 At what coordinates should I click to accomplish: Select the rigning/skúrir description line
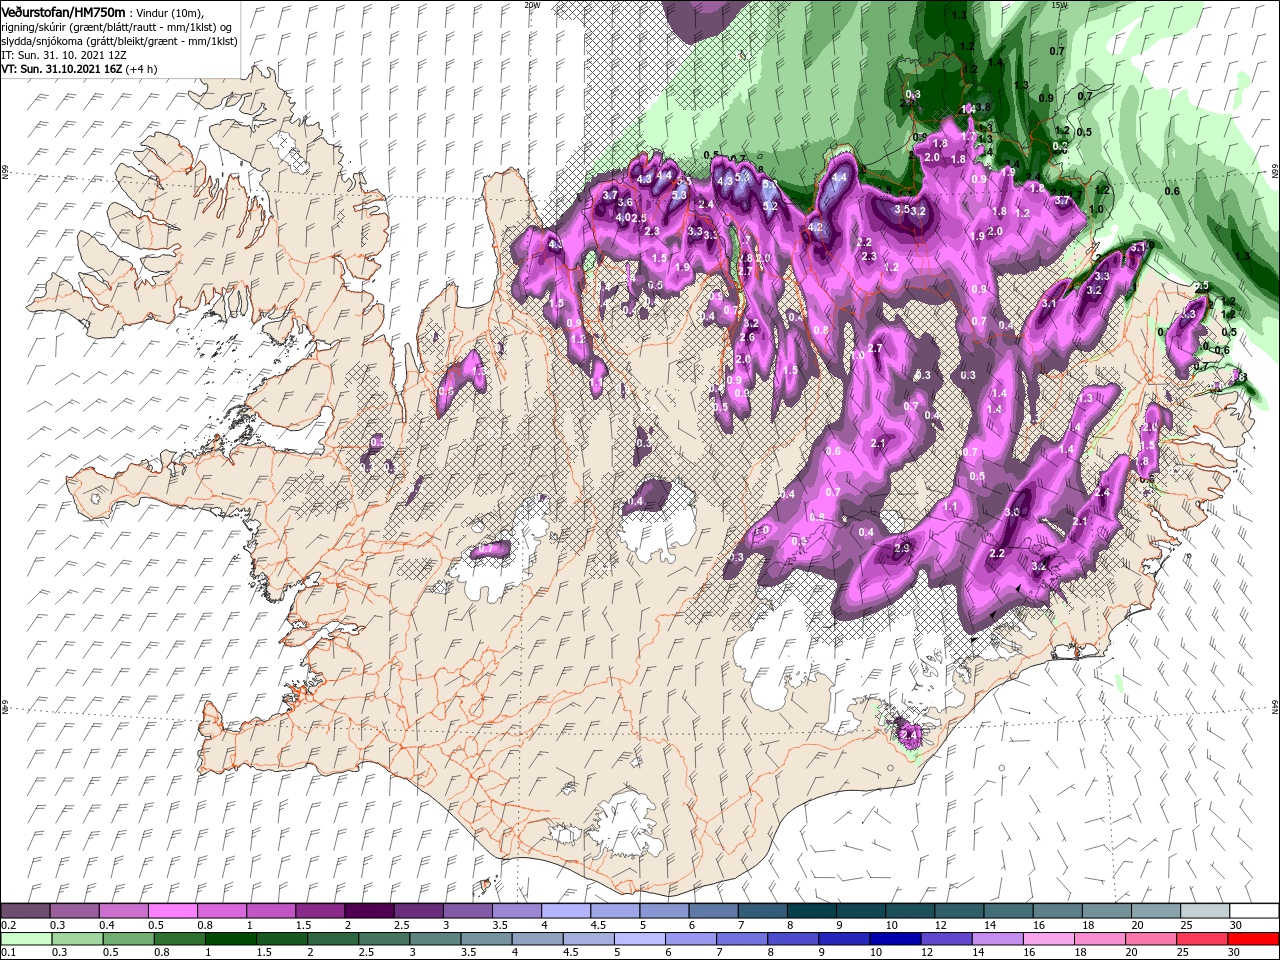pos(118,26)
